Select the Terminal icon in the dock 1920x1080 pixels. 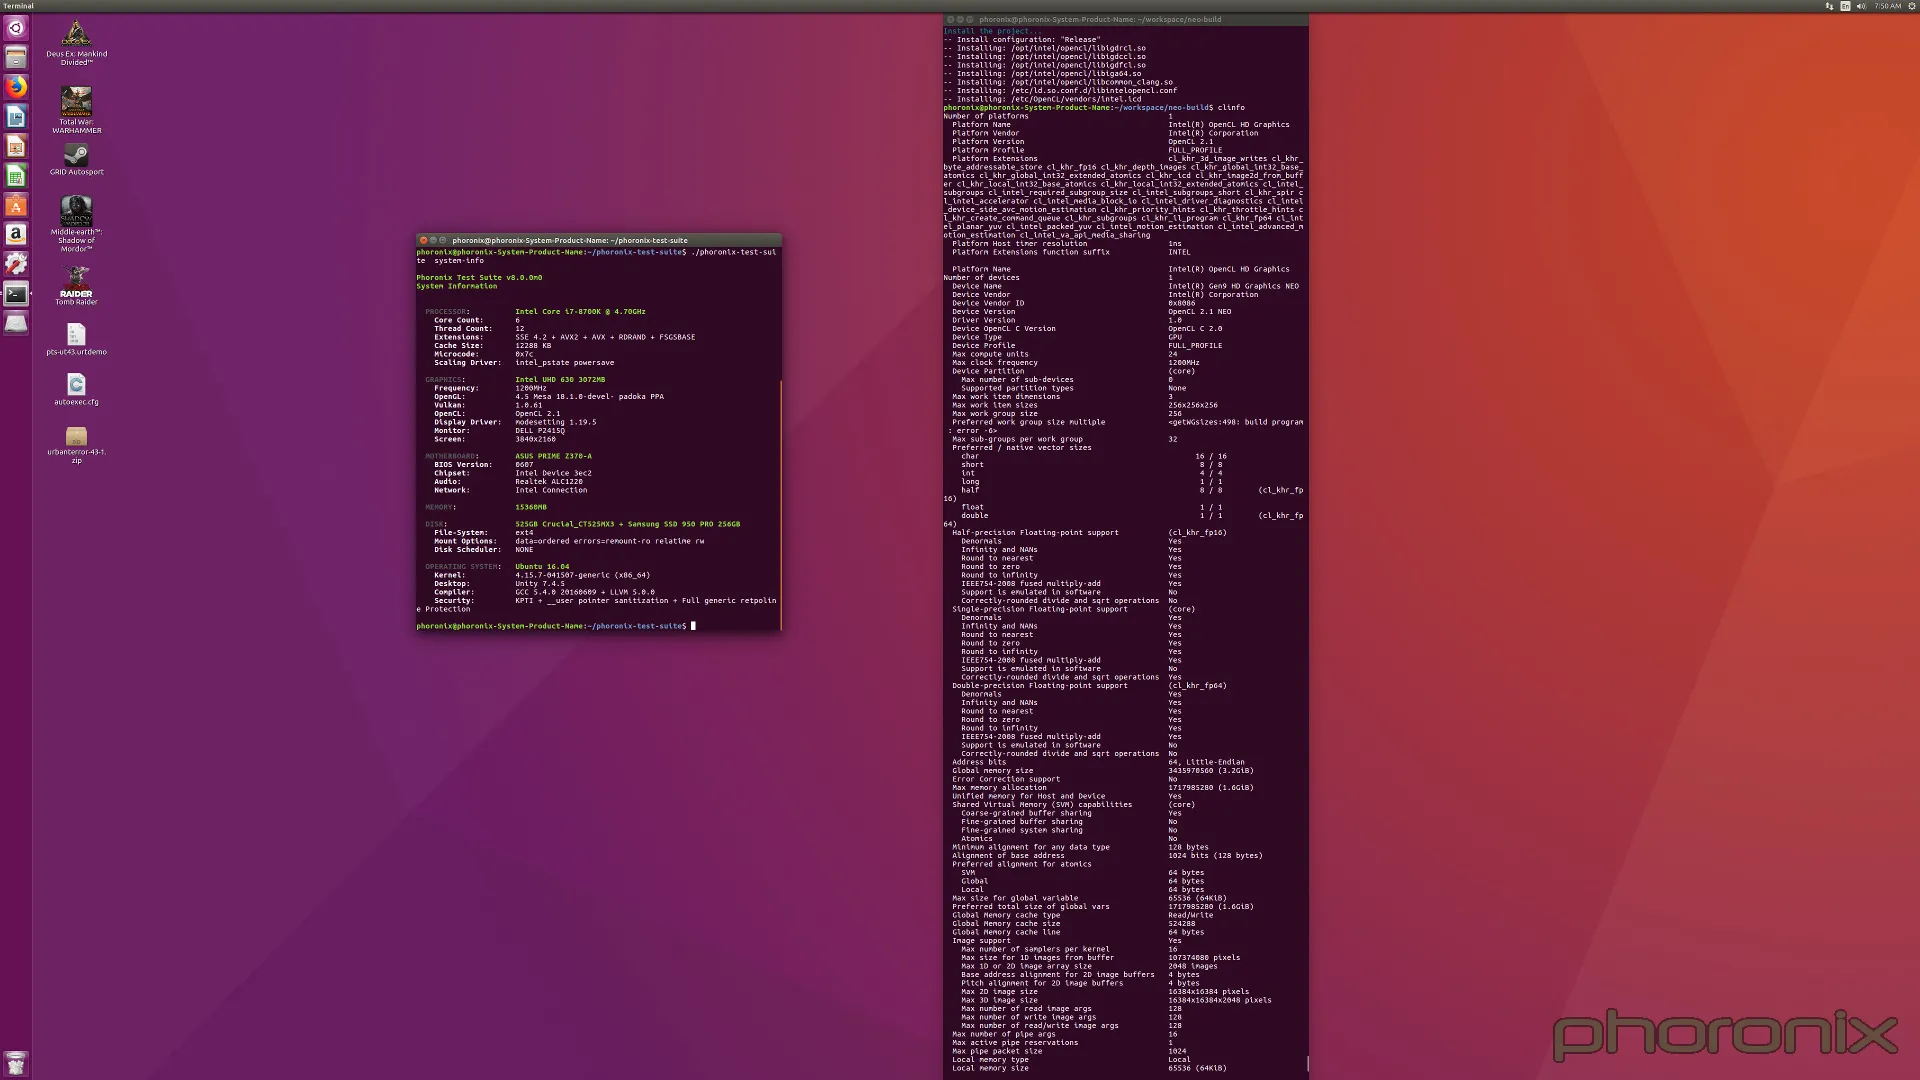point(16,294)
